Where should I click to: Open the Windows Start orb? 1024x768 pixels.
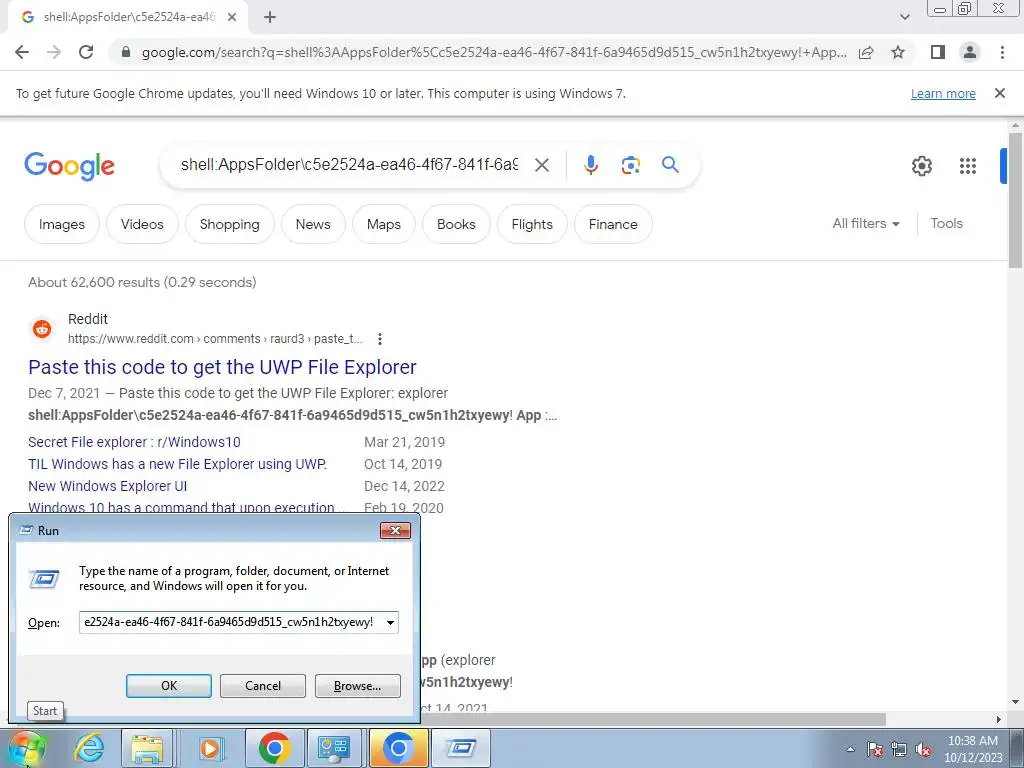[26, 748]
